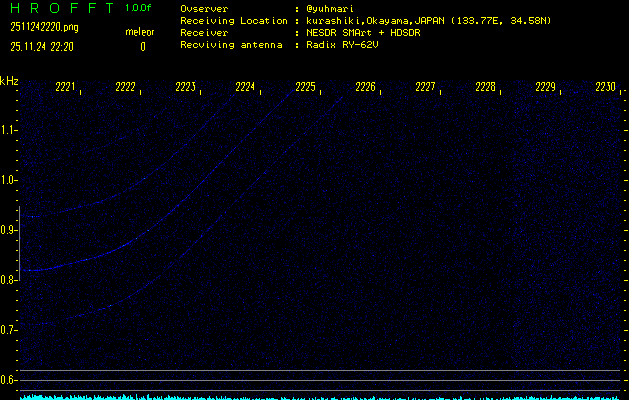Select the 2230 time marker
Image resolution: width=629 pixels, height=400 pixels.
[x=605, y=88]
